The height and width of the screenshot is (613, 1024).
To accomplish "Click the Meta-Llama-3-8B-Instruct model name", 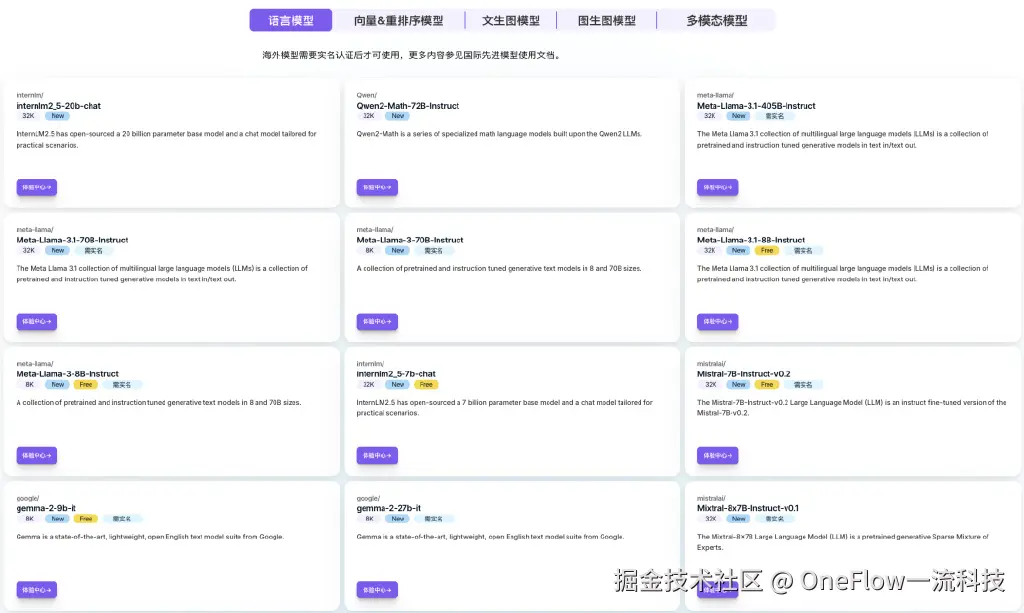I will tap(67, 374).
